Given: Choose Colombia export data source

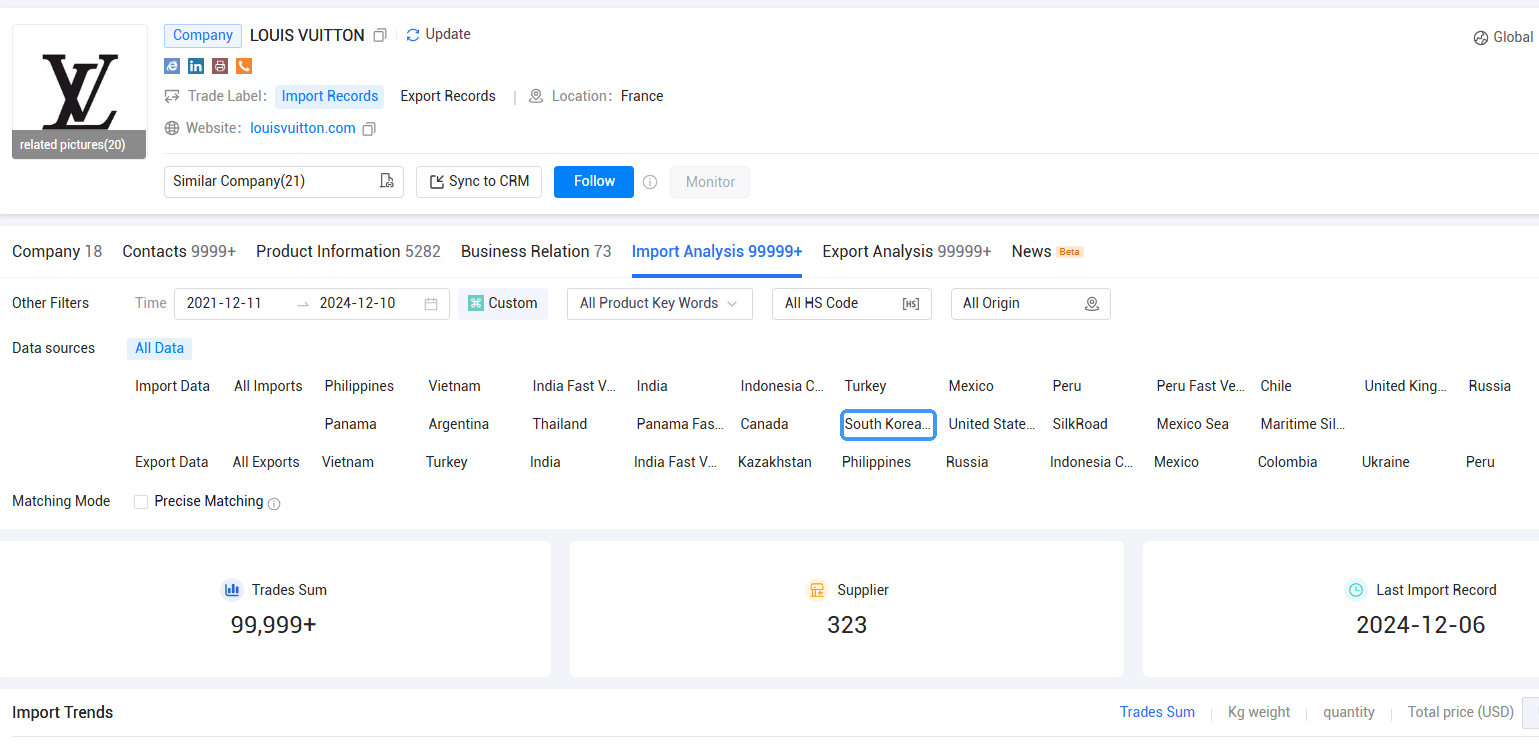Looking at the screenshot, I should [1287, 463].
